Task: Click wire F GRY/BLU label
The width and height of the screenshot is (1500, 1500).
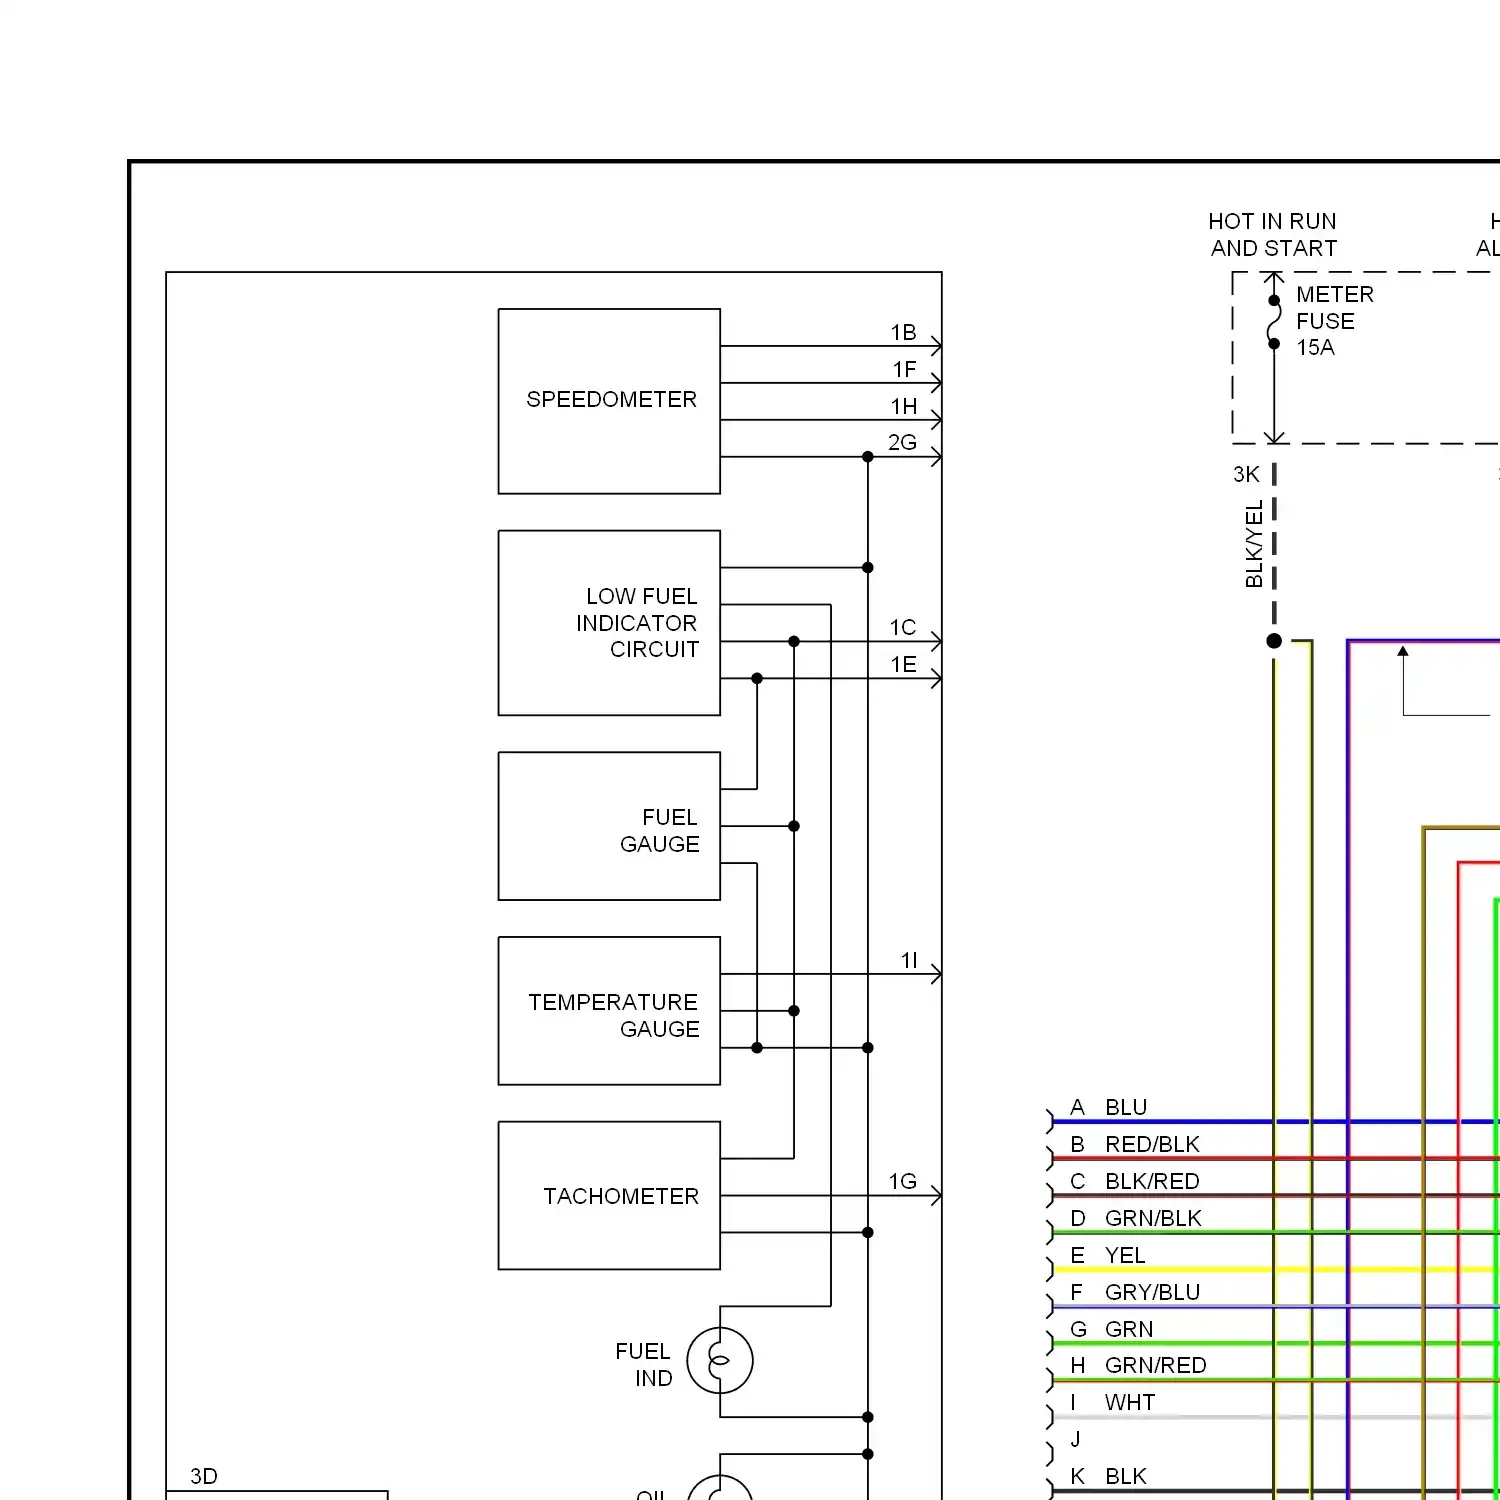Action: [1135, 1292]
